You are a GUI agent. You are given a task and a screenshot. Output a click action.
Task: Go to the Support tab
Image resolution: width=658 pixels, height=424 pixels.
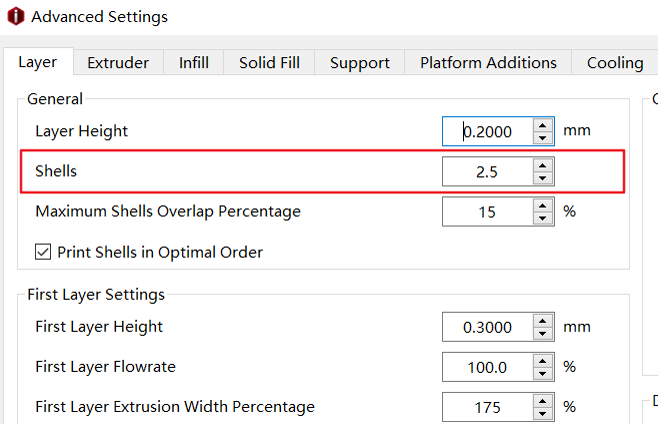coord(360,63)
